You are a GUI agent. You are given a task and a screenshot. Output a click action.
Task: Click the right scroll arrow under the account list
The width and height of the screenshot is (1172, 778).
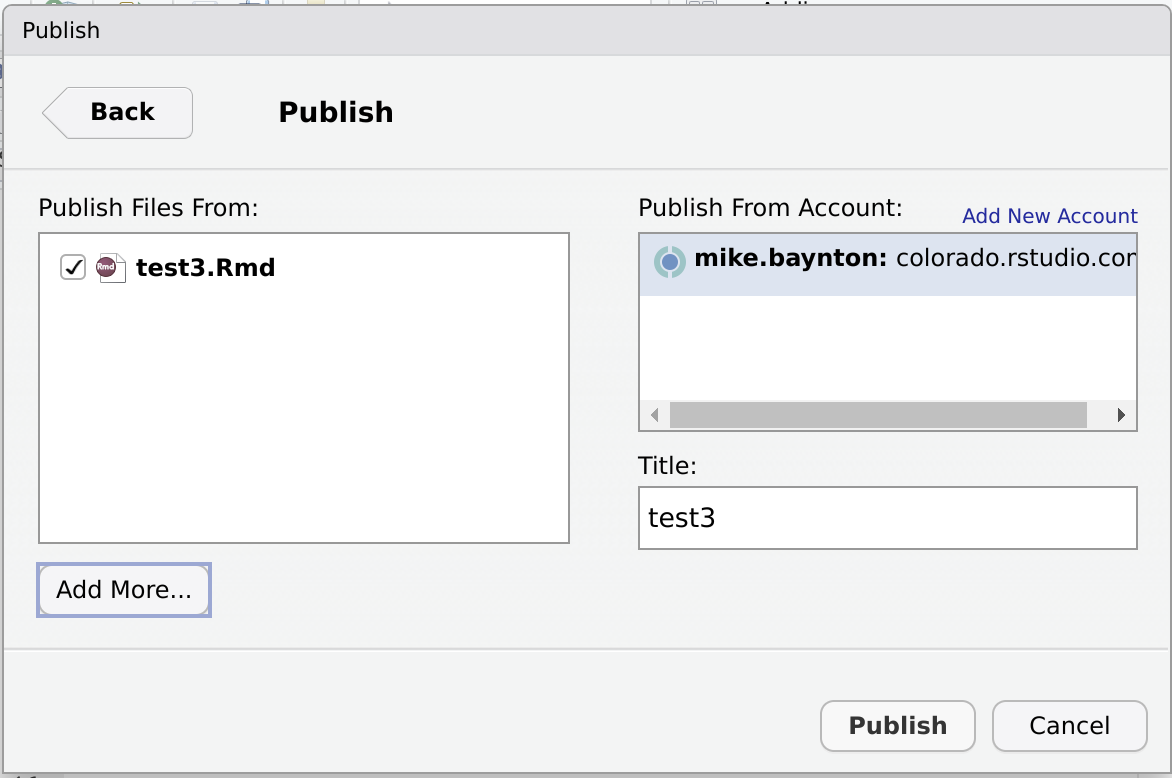point(1122,415)
